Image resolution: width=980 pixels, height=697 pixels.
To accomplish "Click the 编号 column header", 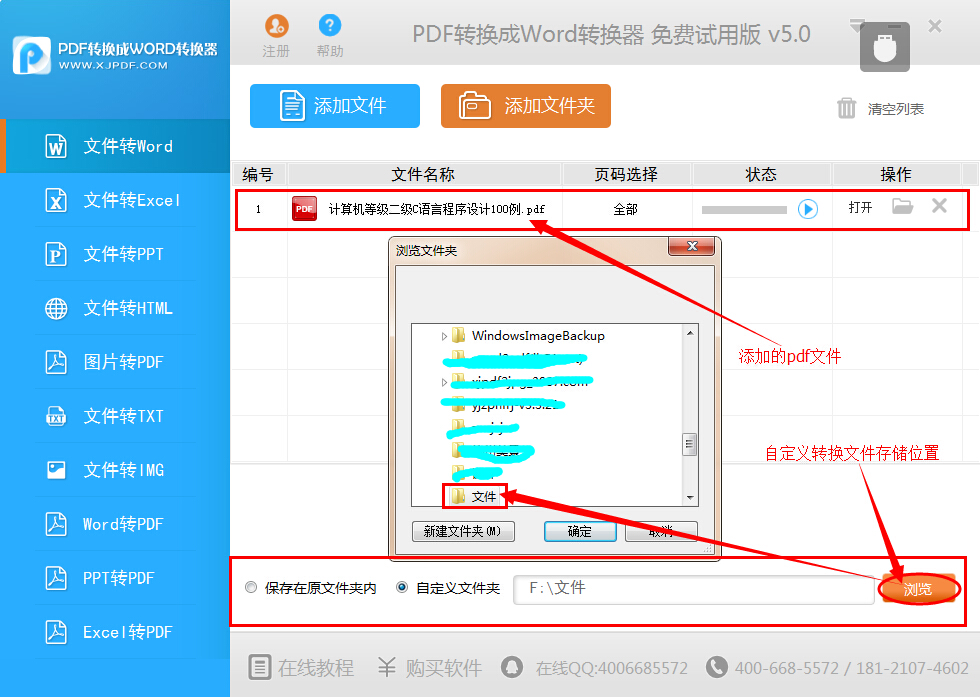I will coord(258,174).
